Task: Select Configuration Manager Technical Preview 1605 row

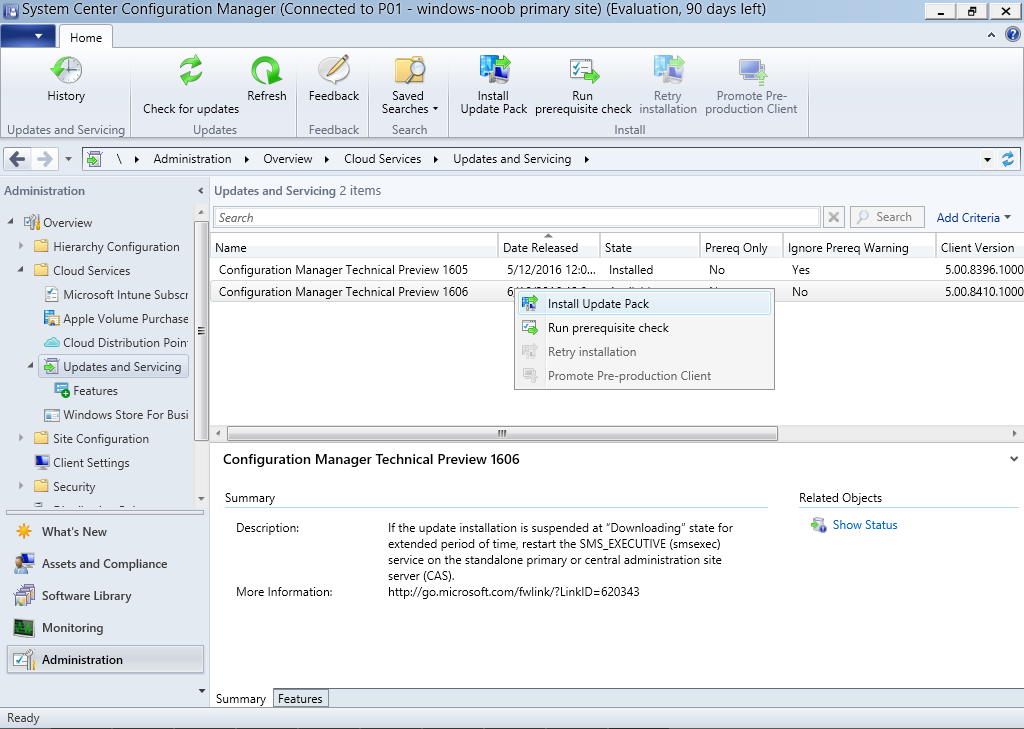Action: 616,270
